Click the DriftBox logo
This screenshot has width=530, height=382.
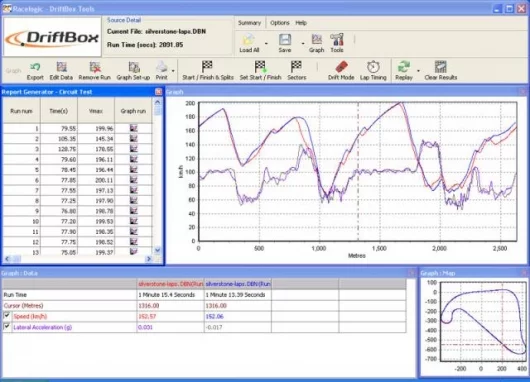click(52, 37)
